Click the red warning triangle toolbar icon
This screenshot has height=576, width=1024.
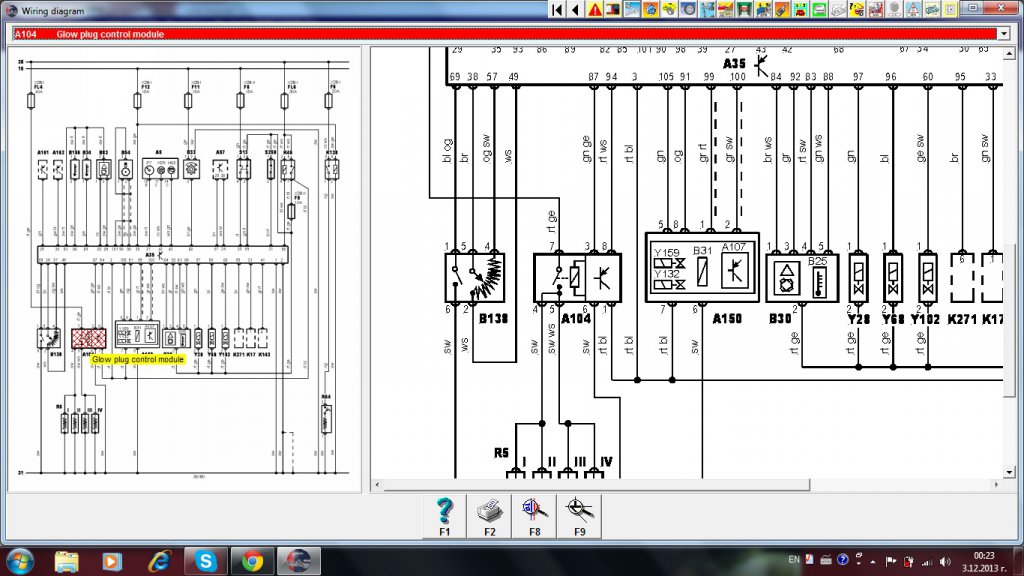[596, 10]
